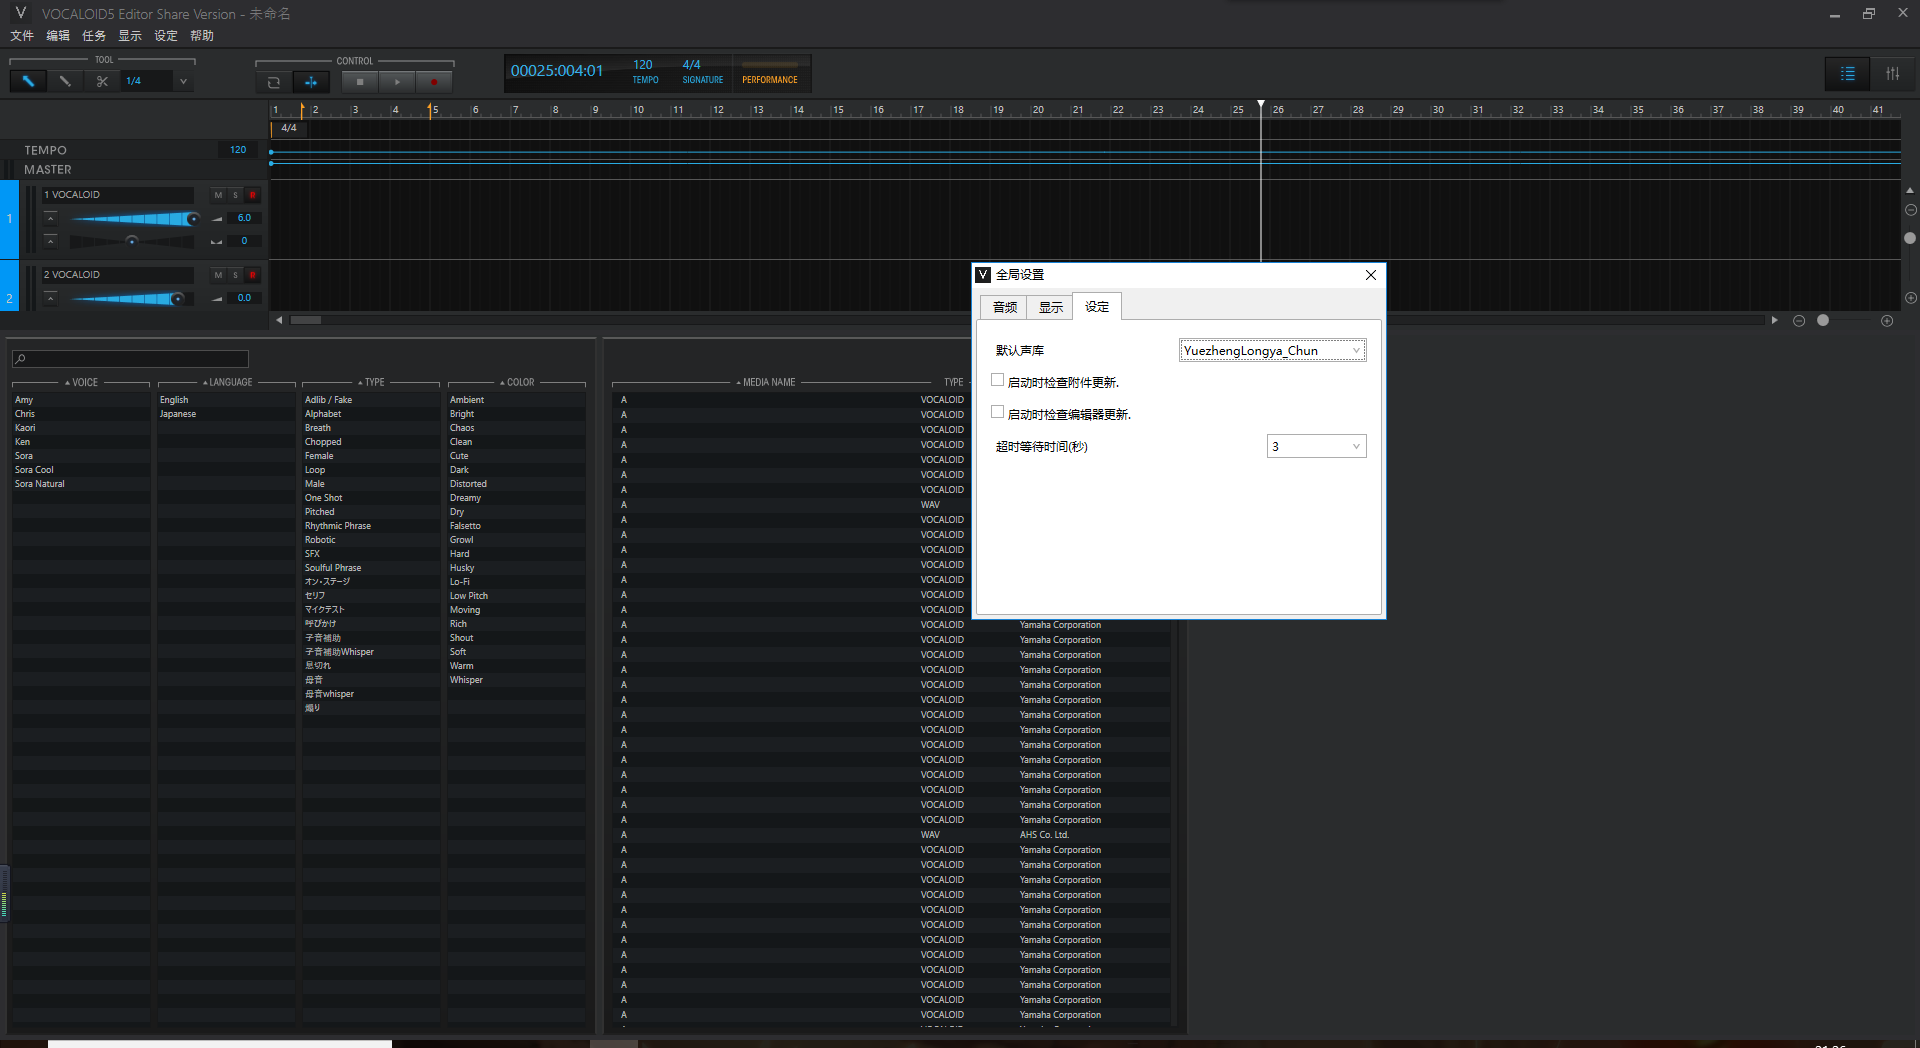
Task: Open the 1/4 quantize dropdown
Action: point(183,81)
